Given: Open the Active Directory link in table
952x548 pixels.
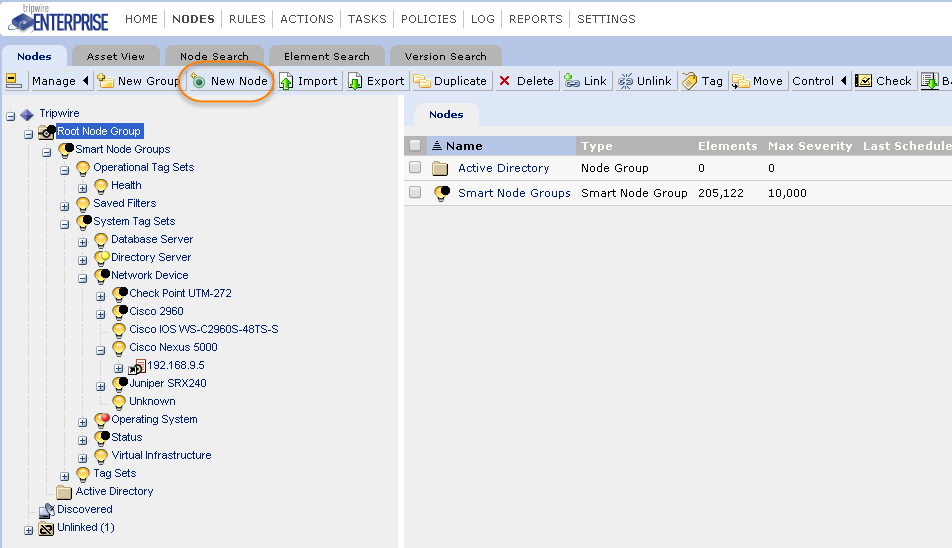Looking at the screenshot, I should pyautogui.click(x=503, y=168).
